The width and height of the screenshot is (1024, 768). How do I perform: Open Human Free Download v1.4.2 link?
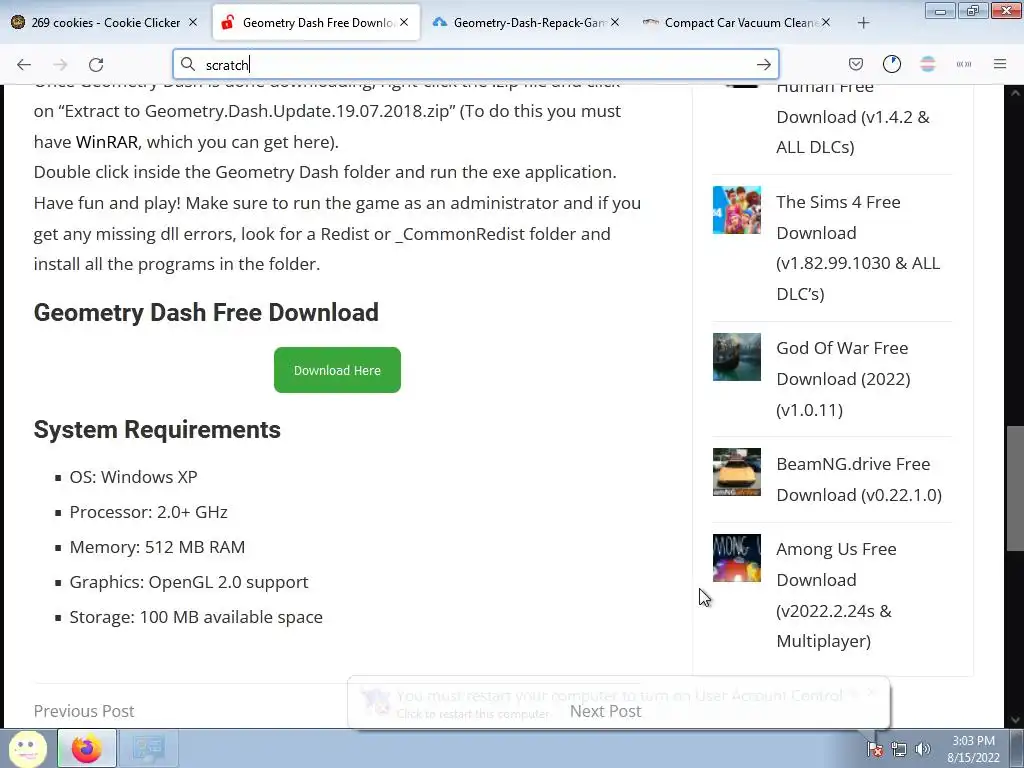[x=852, y=118]
